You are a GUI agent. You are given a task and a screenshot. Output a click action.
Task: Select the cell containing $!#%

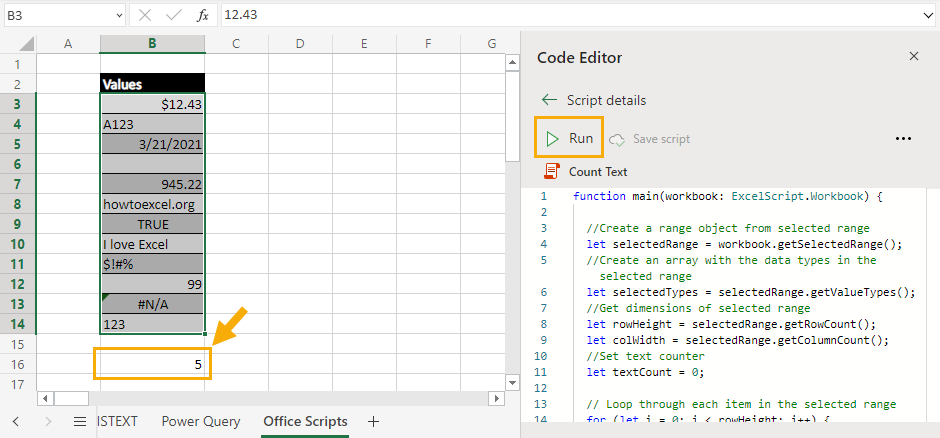[152, 264]
